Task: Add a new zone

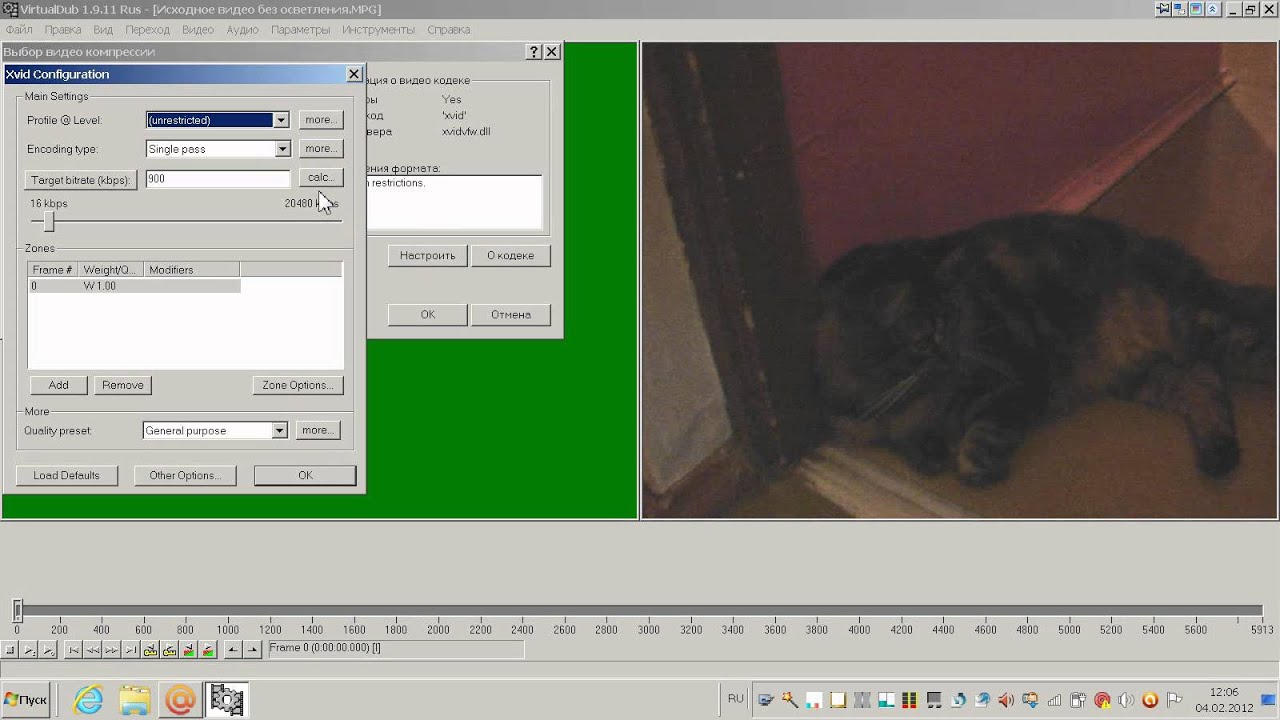Action: coord(58,385)
